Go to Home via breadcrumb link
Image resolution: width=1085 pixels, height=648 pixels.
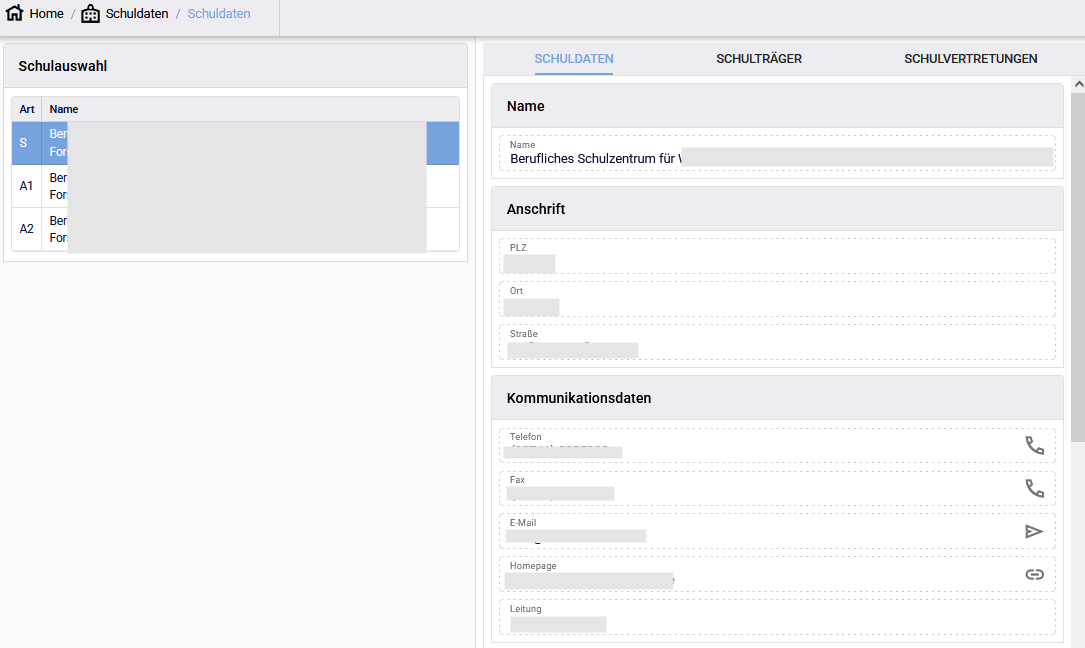(x=46, y=14)
